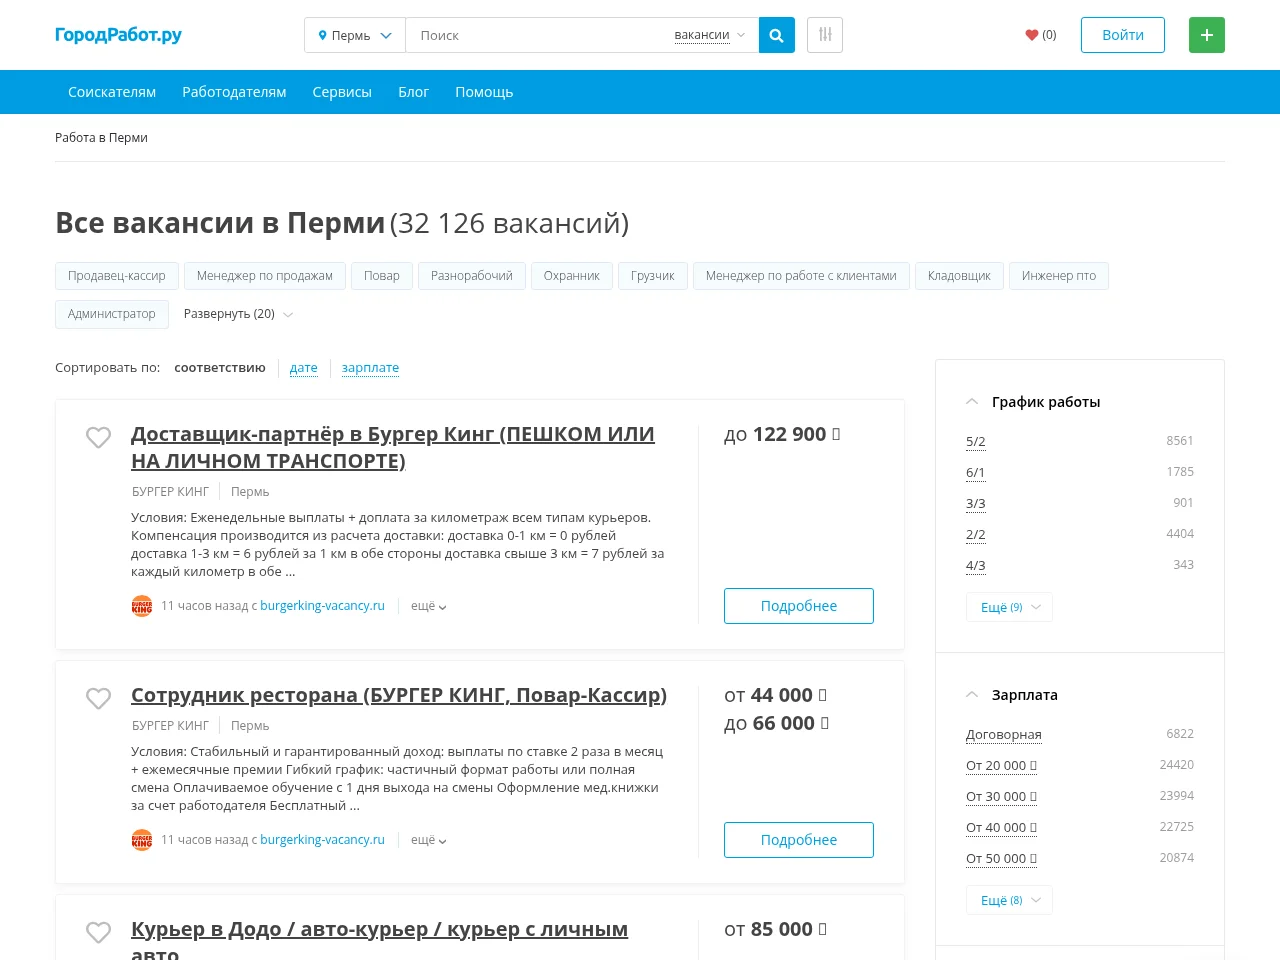Filter by Договорная salary

(1004, 734)
